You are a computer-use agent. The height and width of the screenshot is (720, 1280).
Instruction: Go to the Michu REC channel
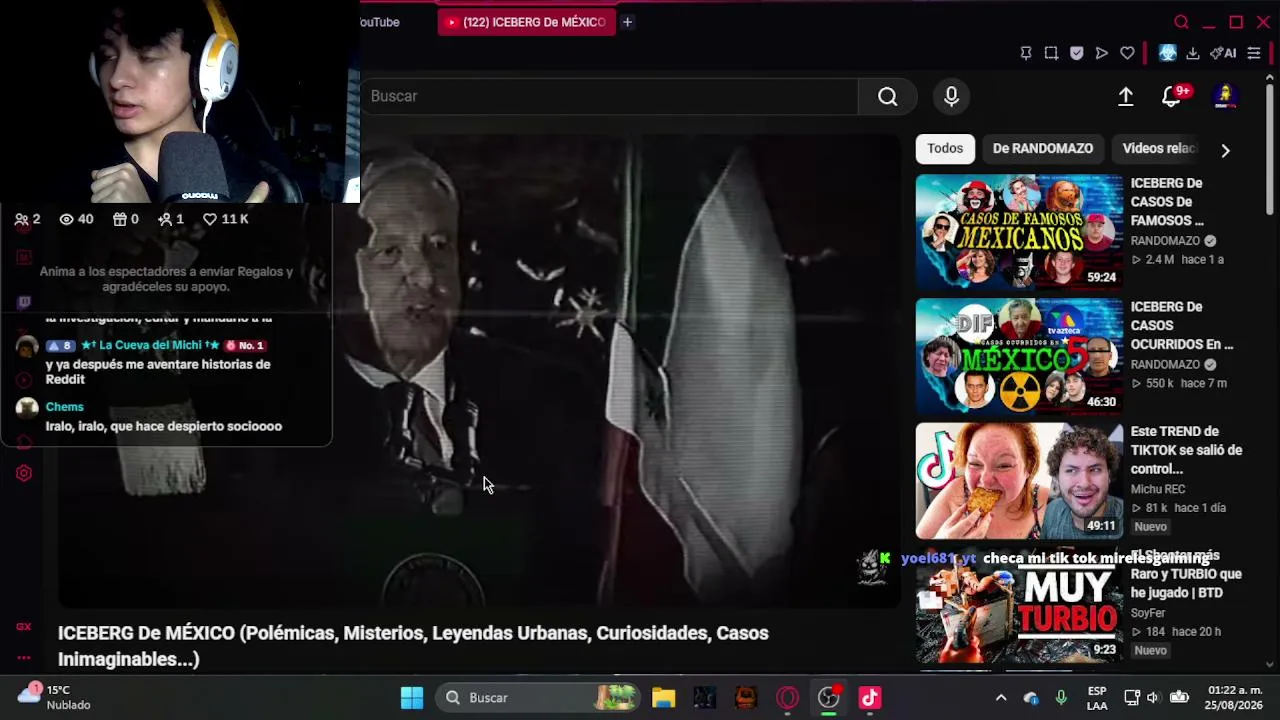1158,489
